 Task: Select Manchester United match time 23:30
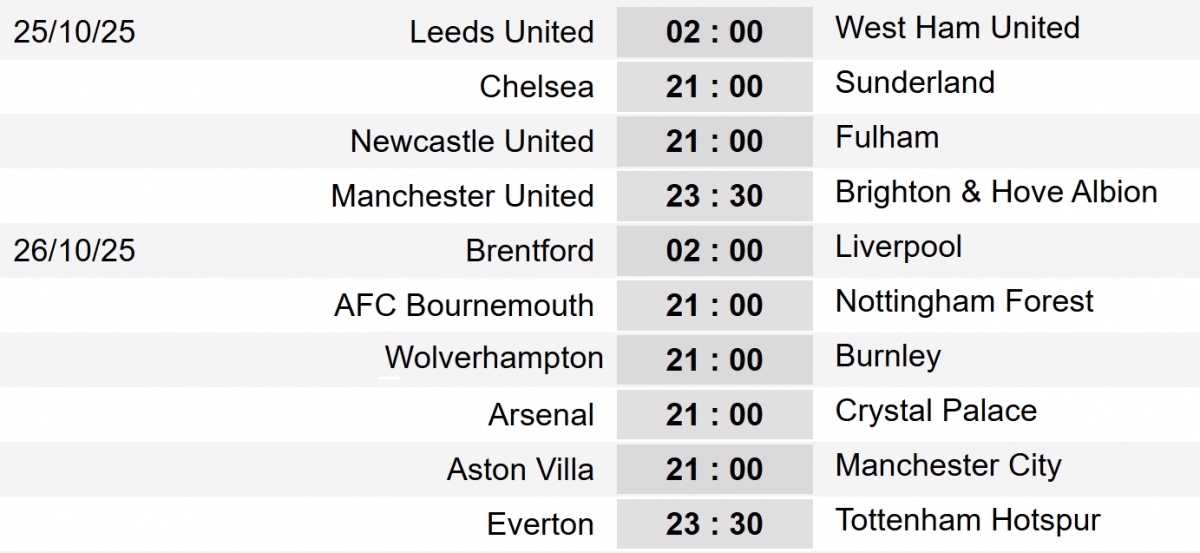pos(714,196)
